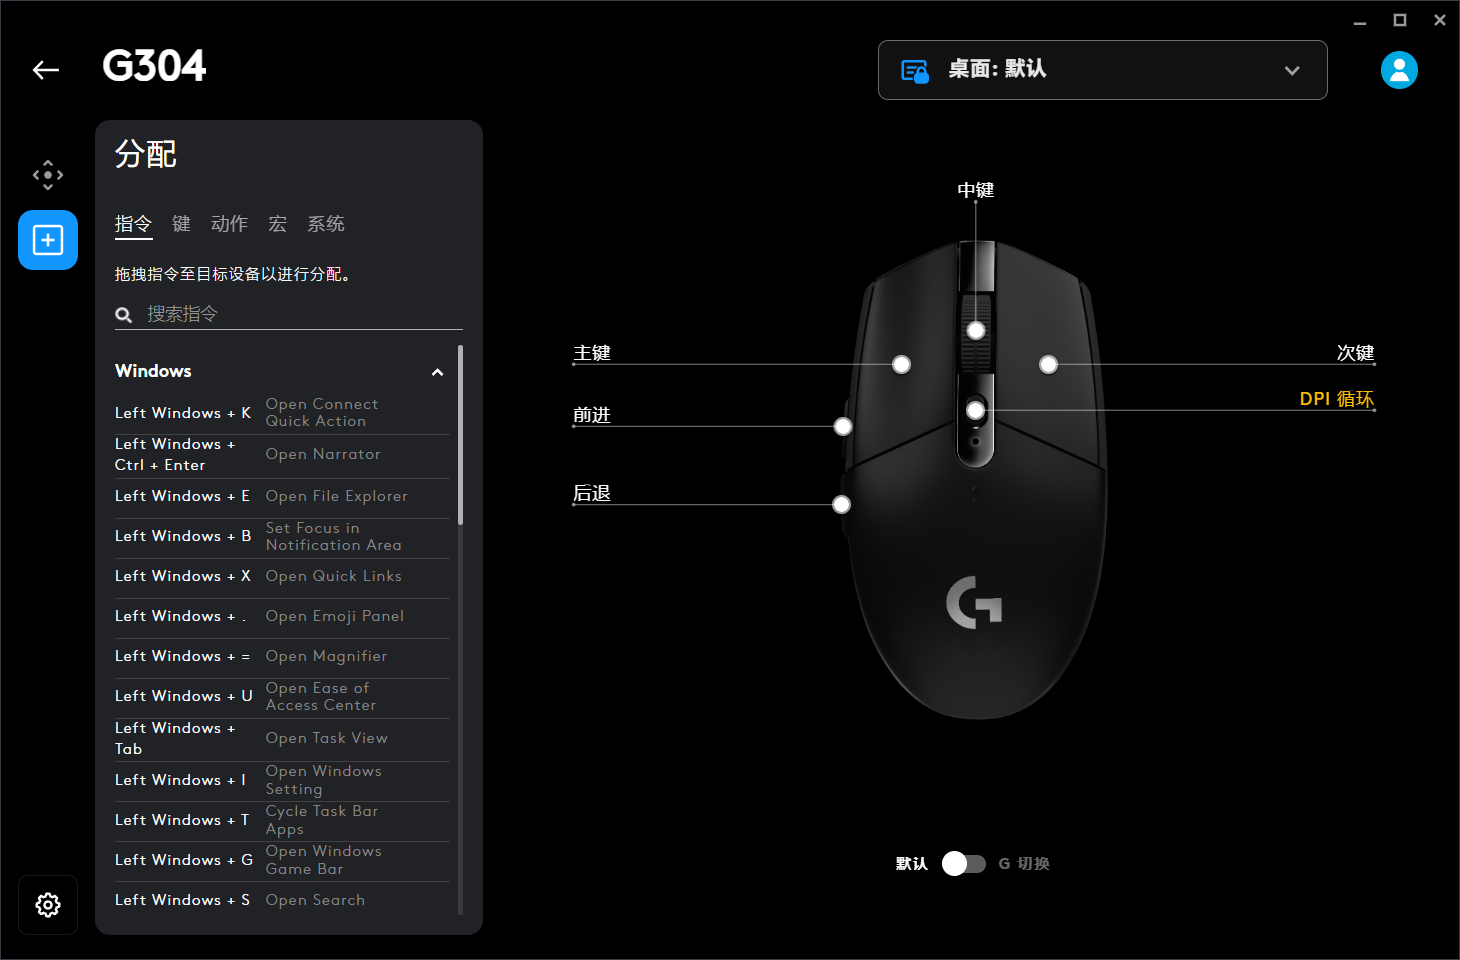Switch to the 指令 tab
The image size is (1460, 960).
coord(133,224)
